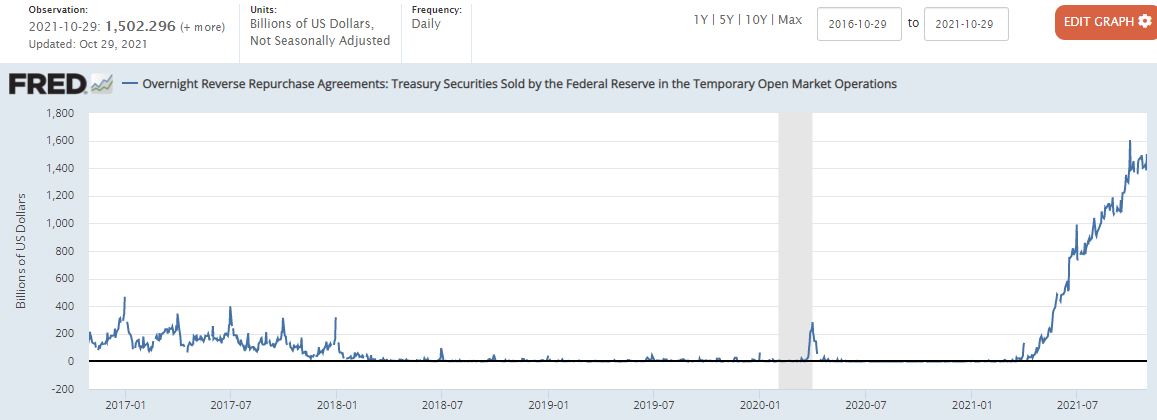Click the 2017-01 x-axis label

pyautogui.click(x=124, y=406)
